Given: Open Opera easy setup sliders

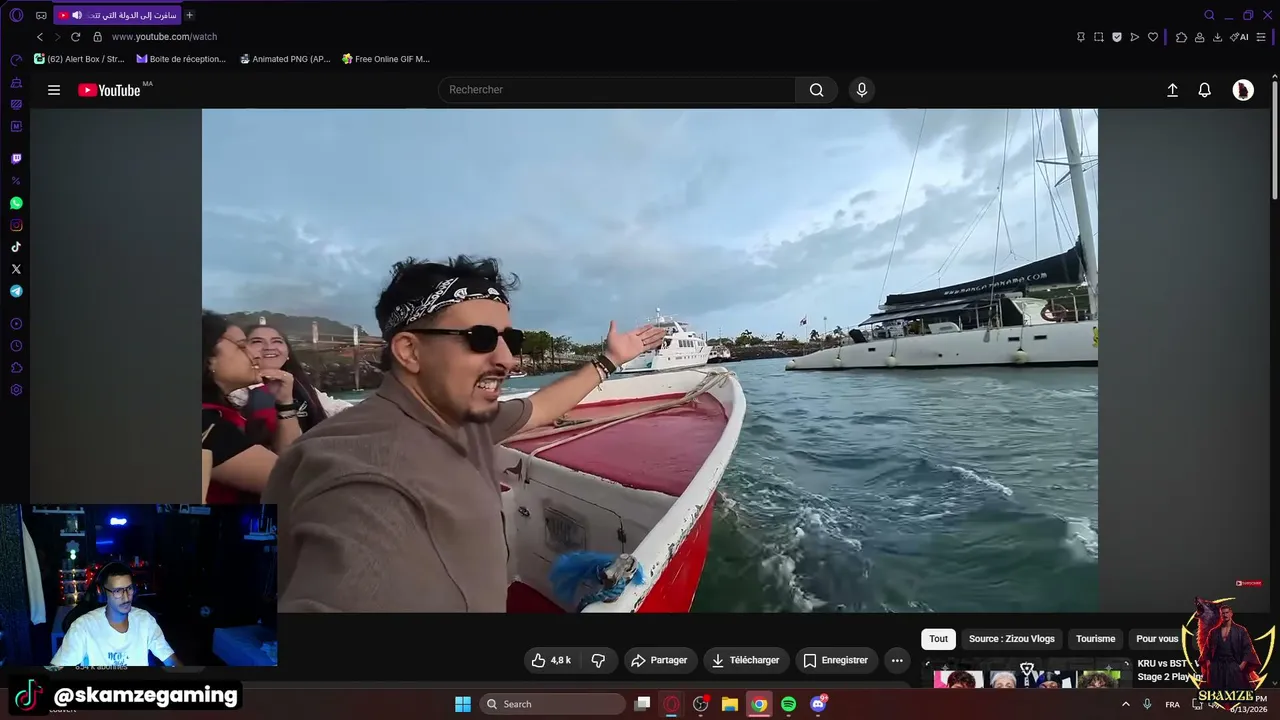Looking at the screenshot, I should (x=1263, y=37).
